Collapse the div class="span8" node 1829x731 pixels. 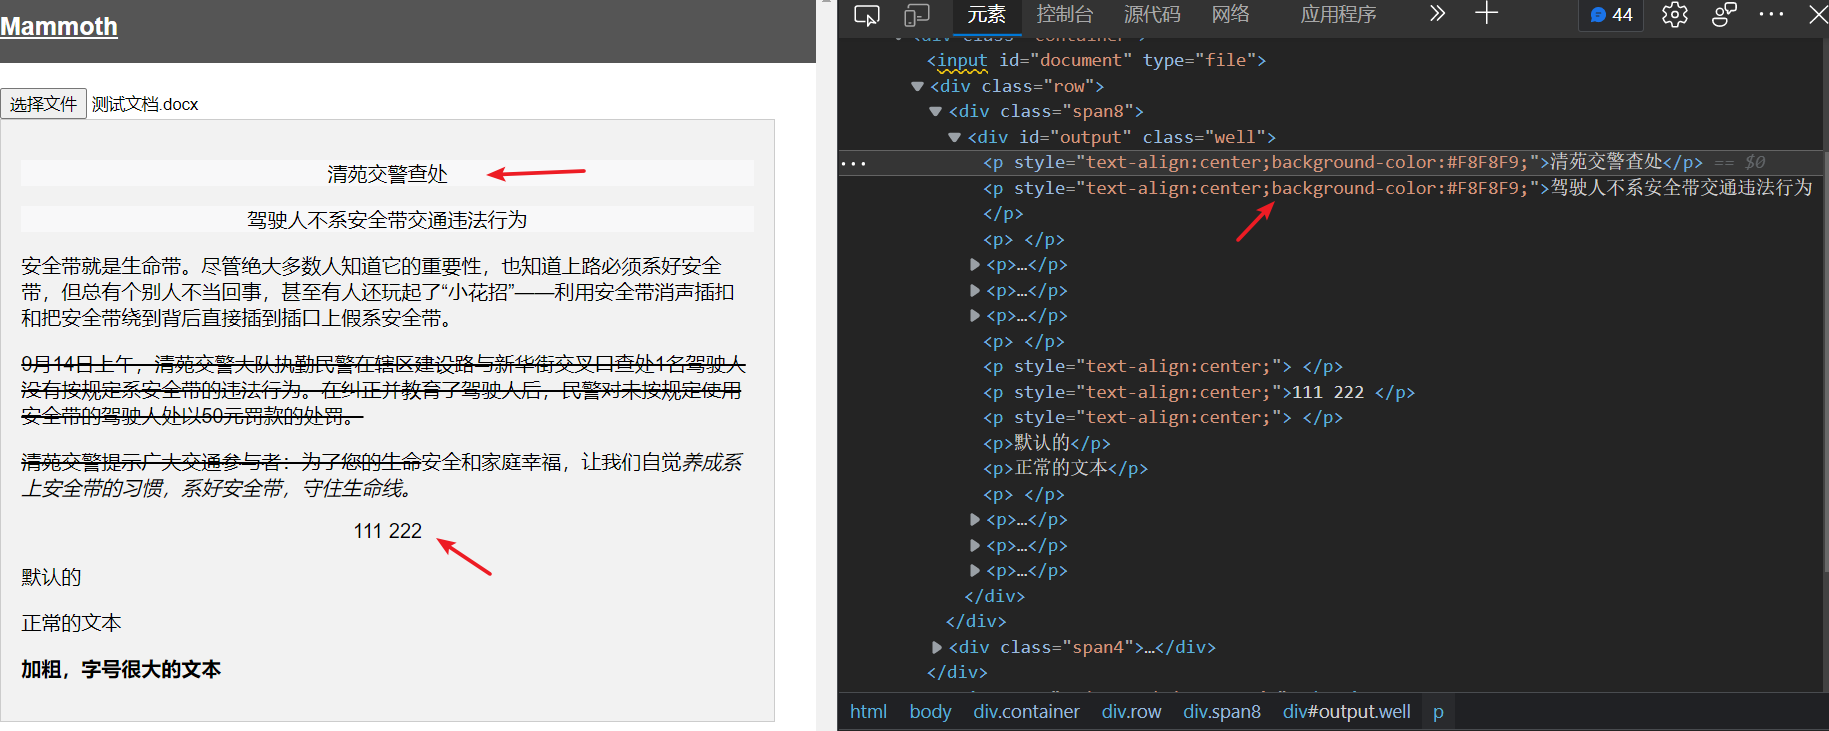936,112
